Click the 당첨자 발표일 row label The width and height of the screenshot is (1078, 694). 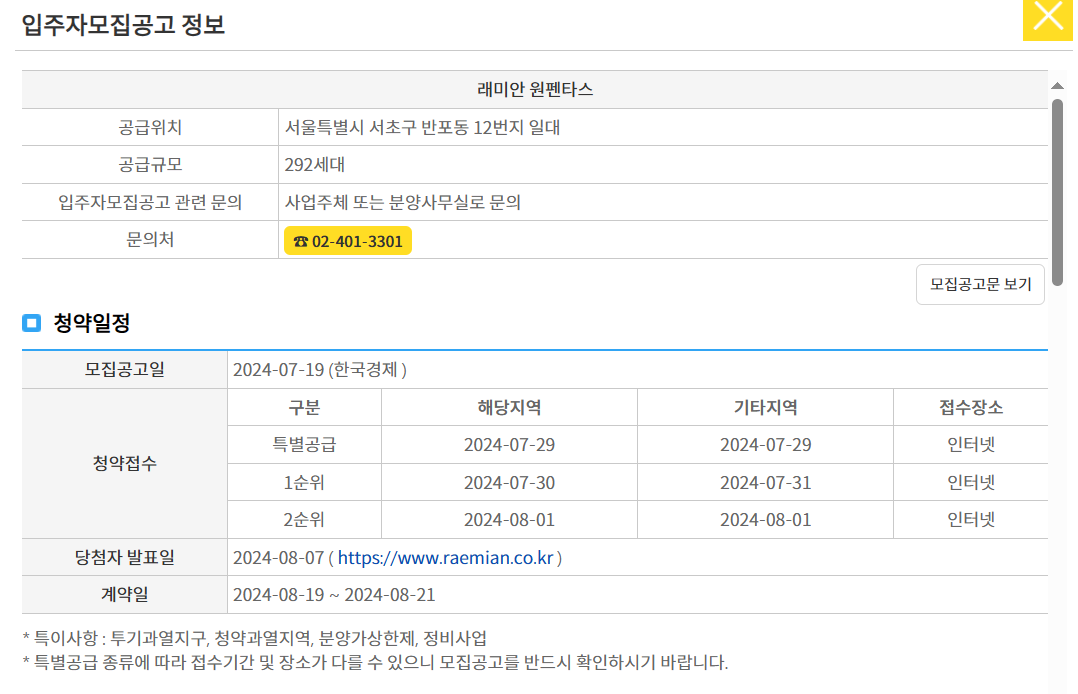tap(123, 557)
